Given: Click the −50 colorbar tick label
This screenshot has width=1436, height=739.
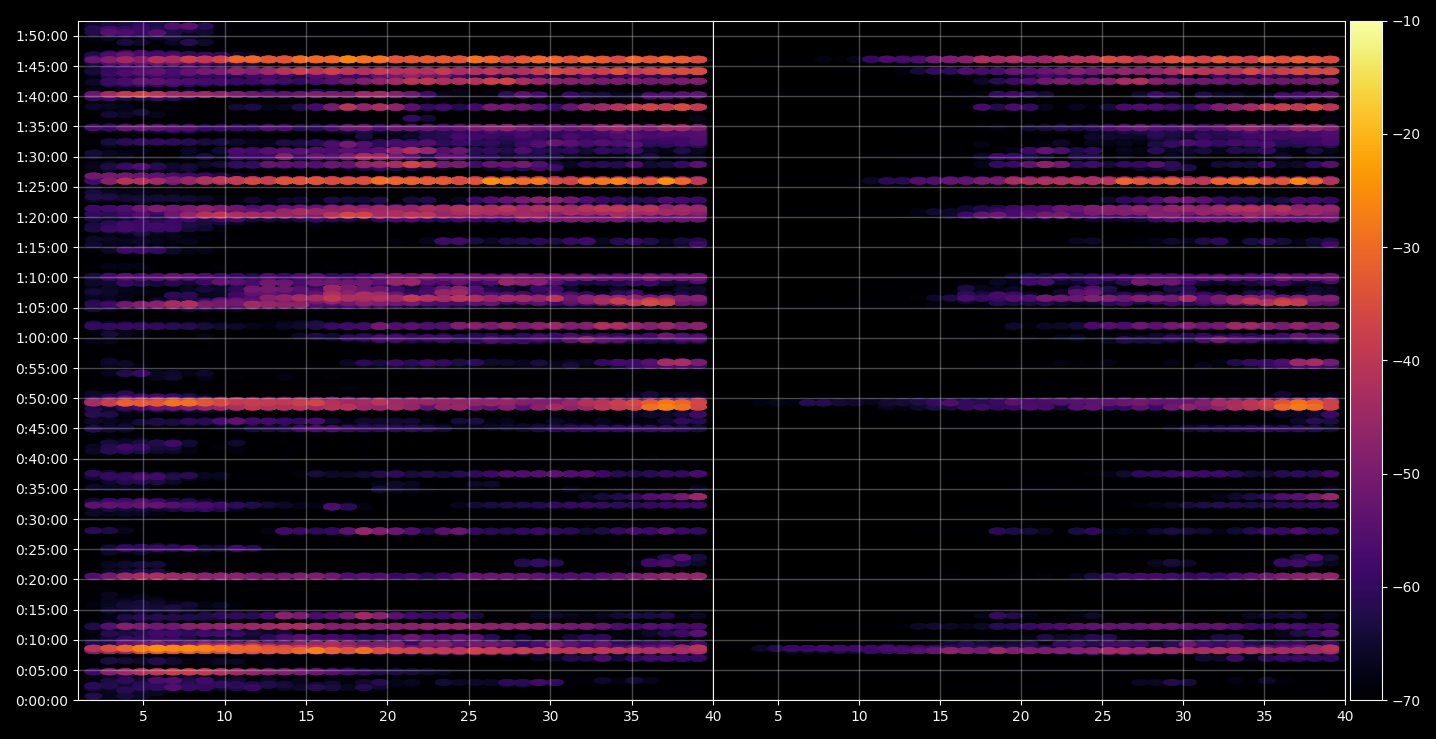Looking at the screenshot, I should click(1405, 474).
